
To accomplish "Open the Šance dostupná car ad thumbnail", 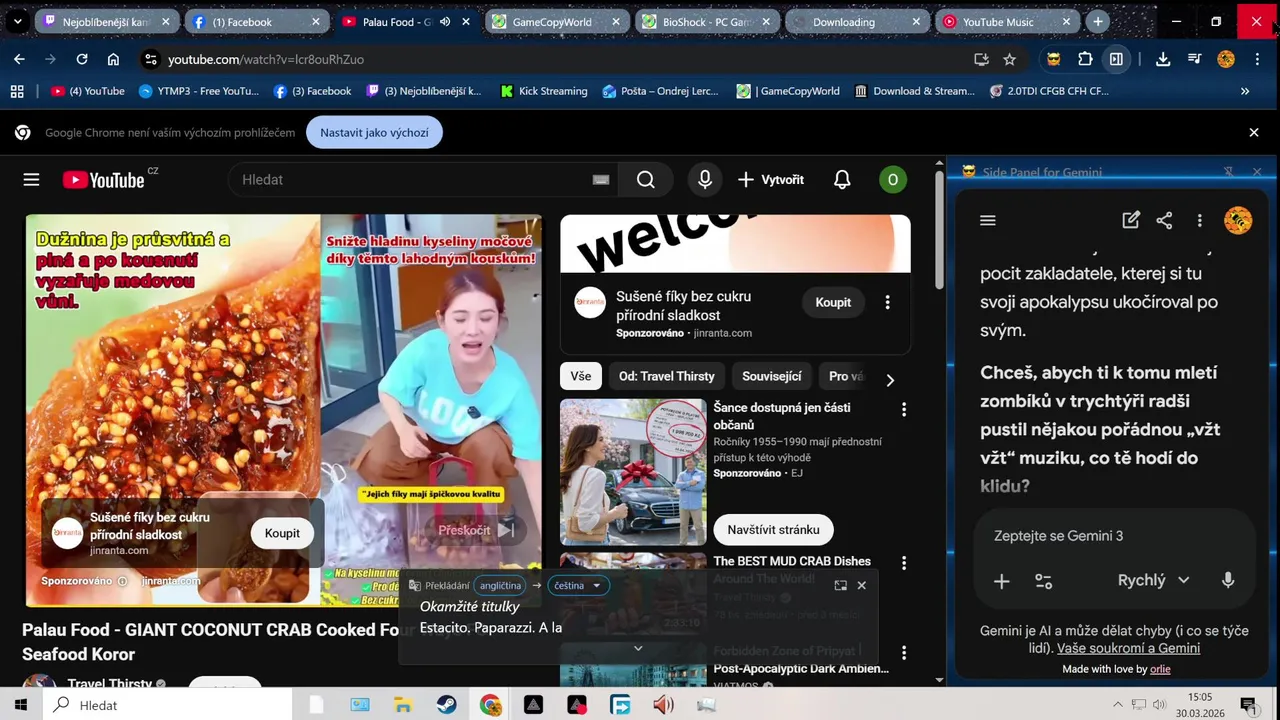I will [x=633, y=472].
